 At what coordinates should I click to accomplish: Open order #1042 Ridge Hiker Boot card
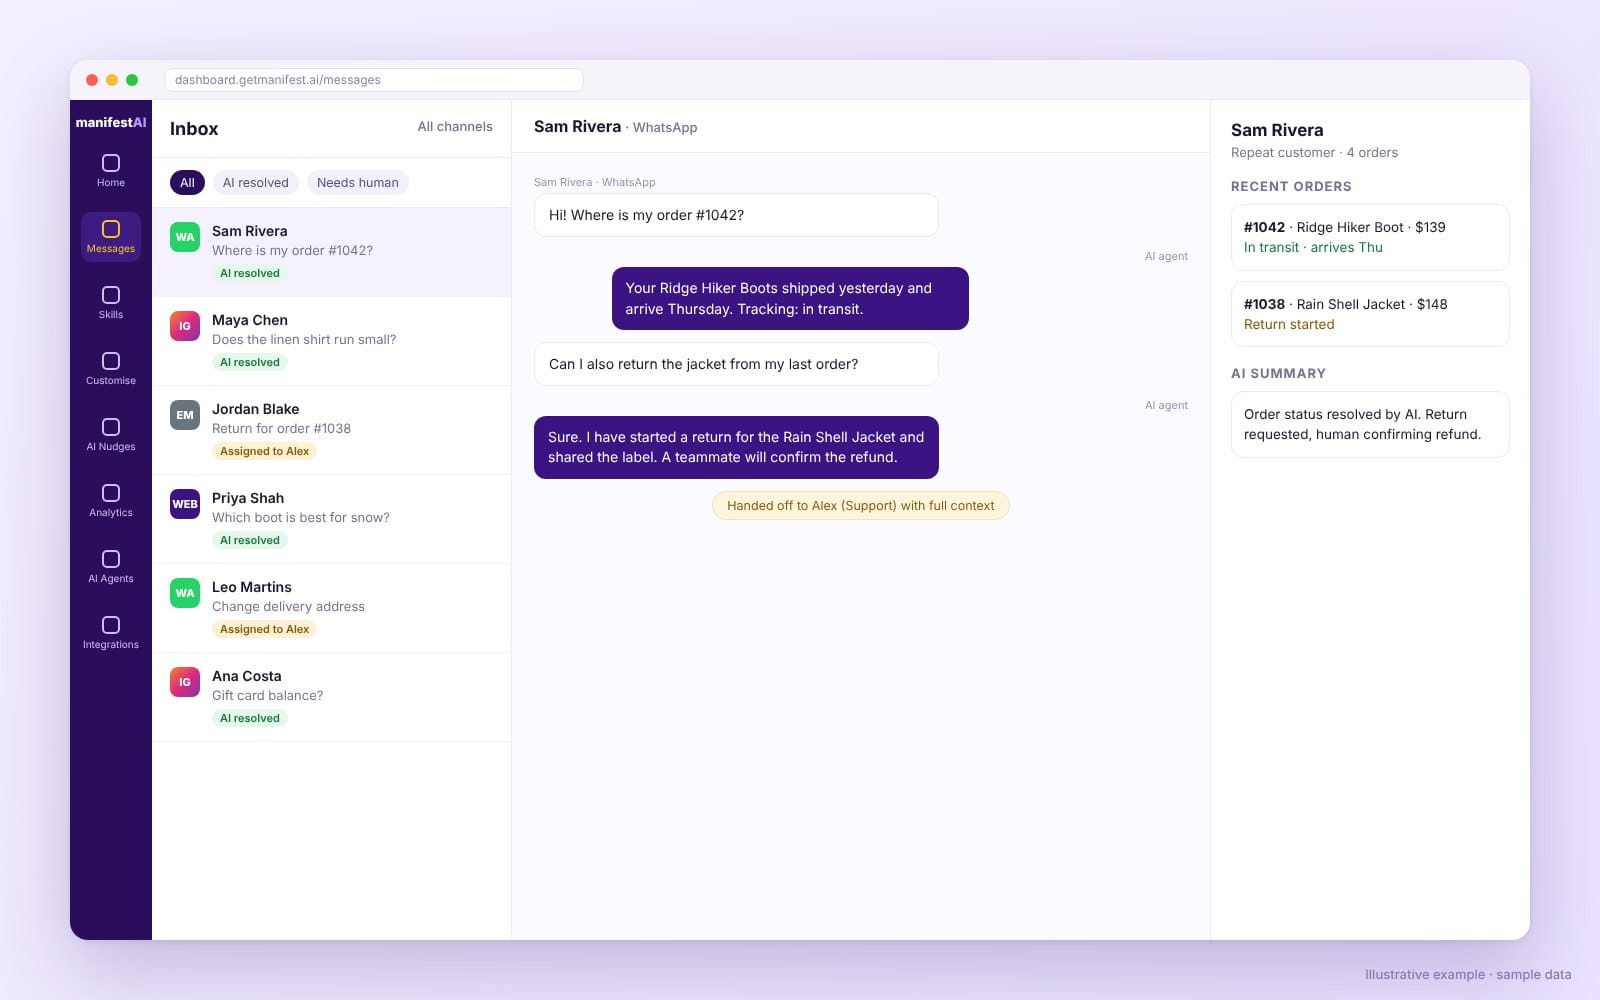(x=1370, y=237)
